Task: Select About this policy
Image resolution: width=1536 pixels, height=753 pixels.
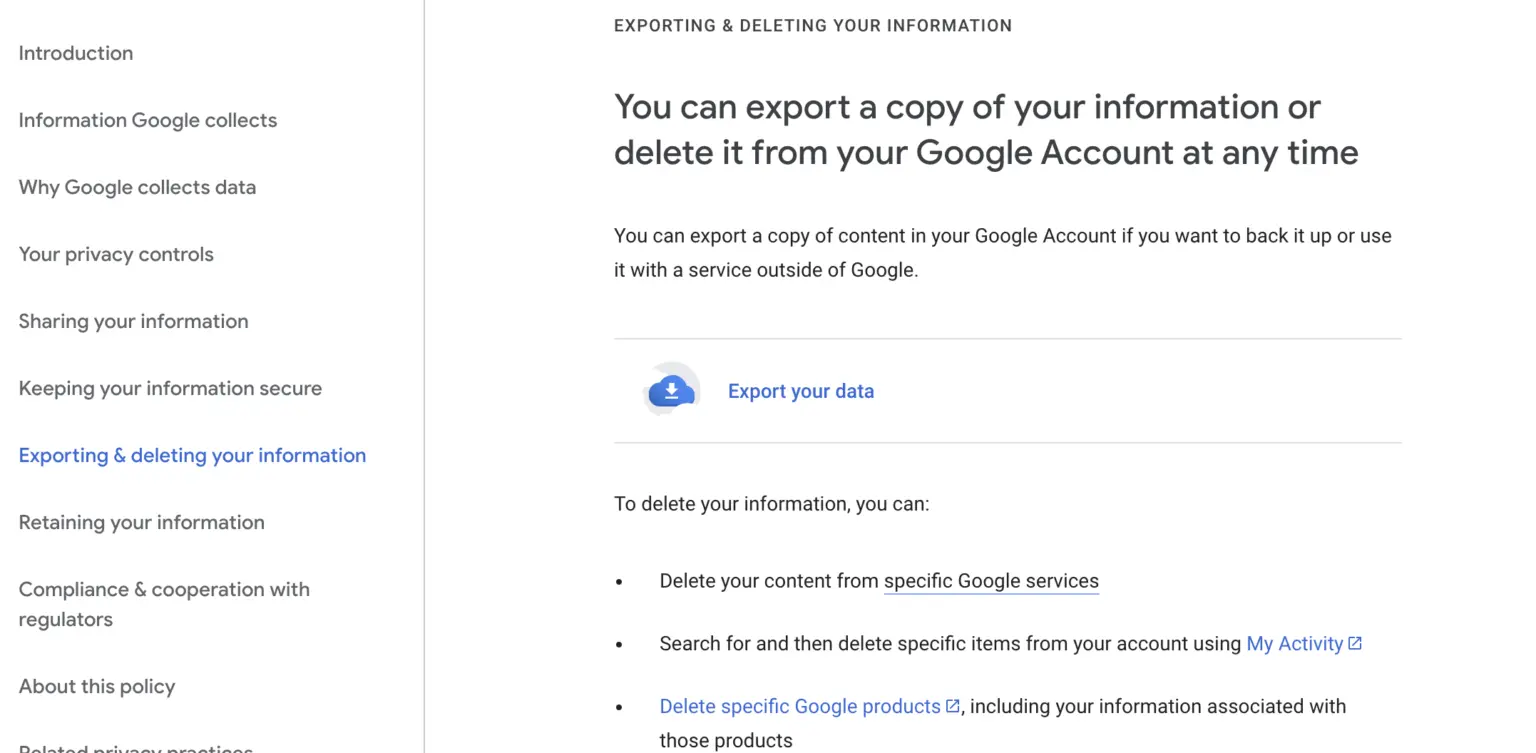Action: pos(96,686)
